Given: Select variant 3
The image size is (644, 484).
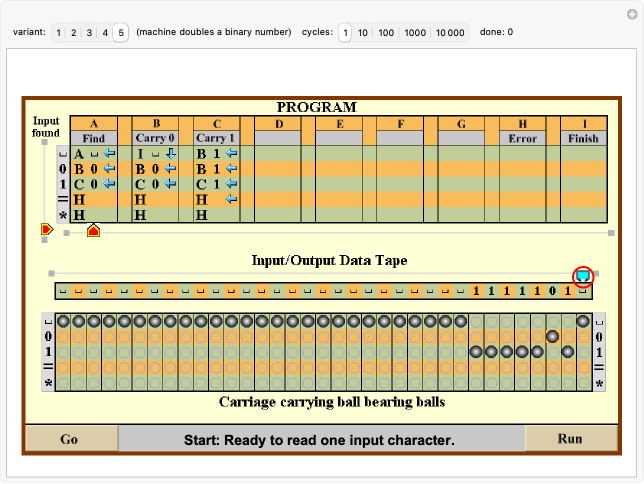Looking at the screenshot, I should (x=90, y=32).
